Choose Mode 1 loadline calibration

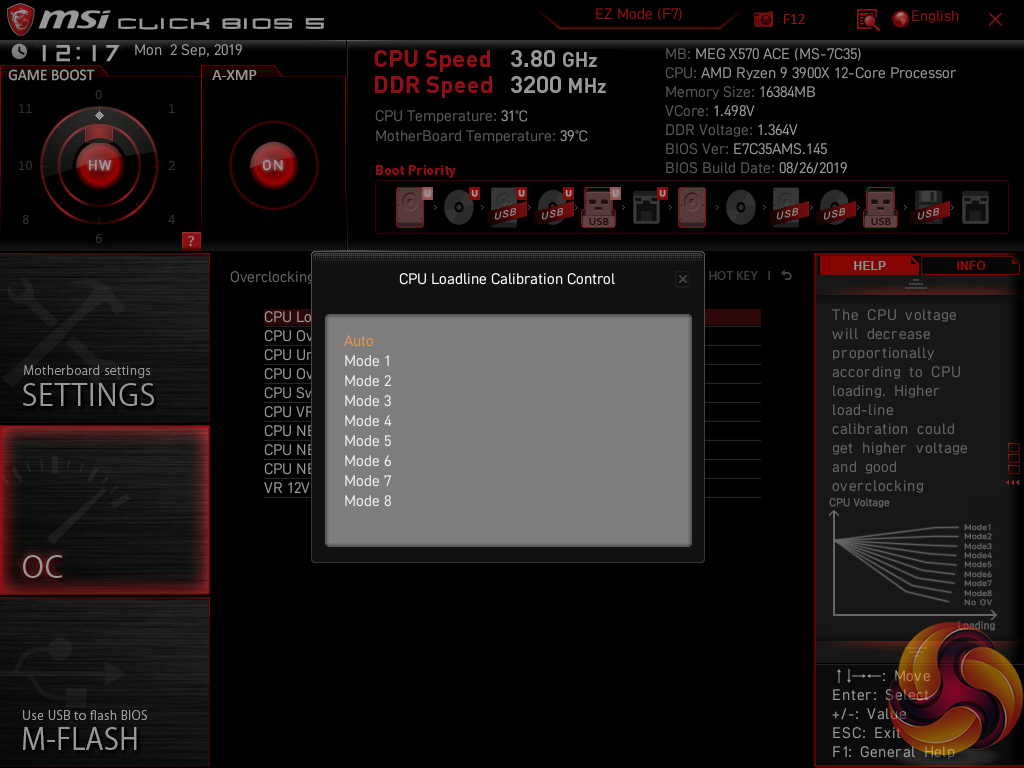pyautogui.click(x=367, y=360)
